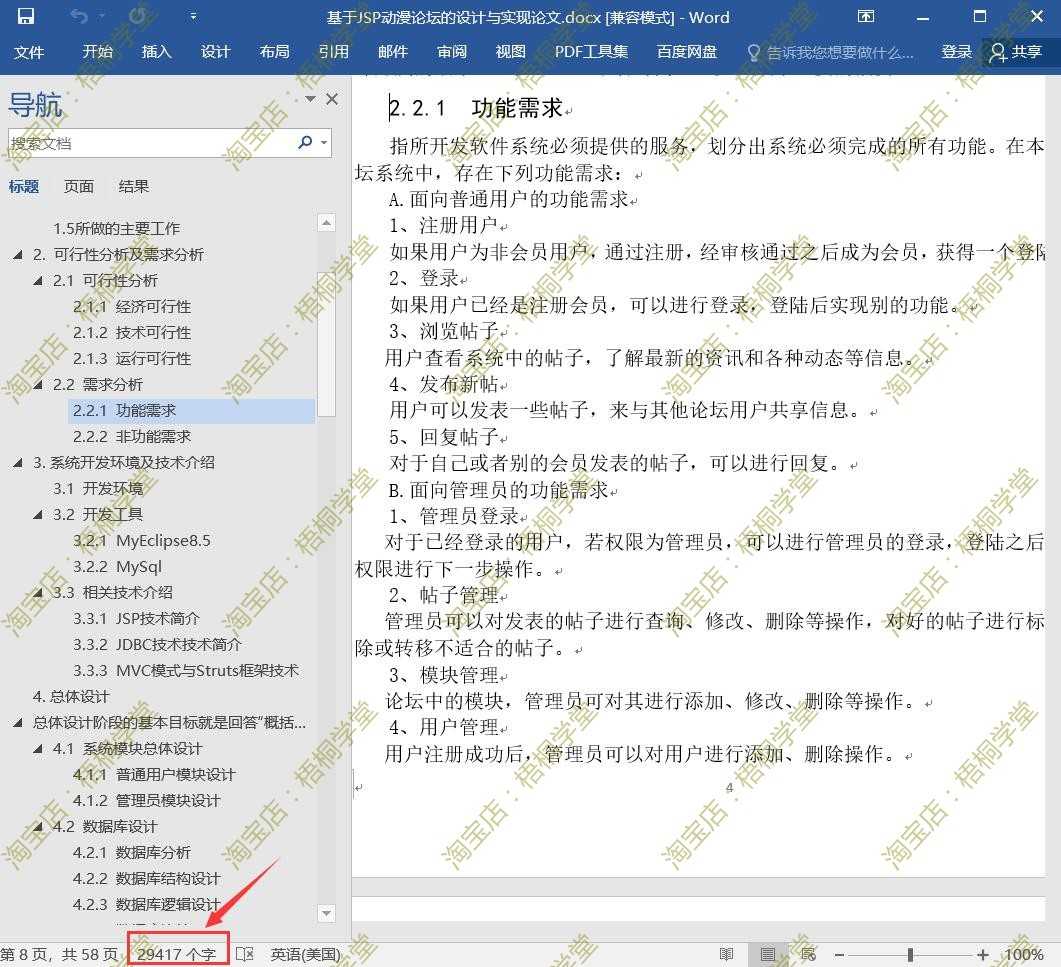Click the 登录 sign-in button
The width and height of the screenshot is (1061, 967).
(956, 52)
